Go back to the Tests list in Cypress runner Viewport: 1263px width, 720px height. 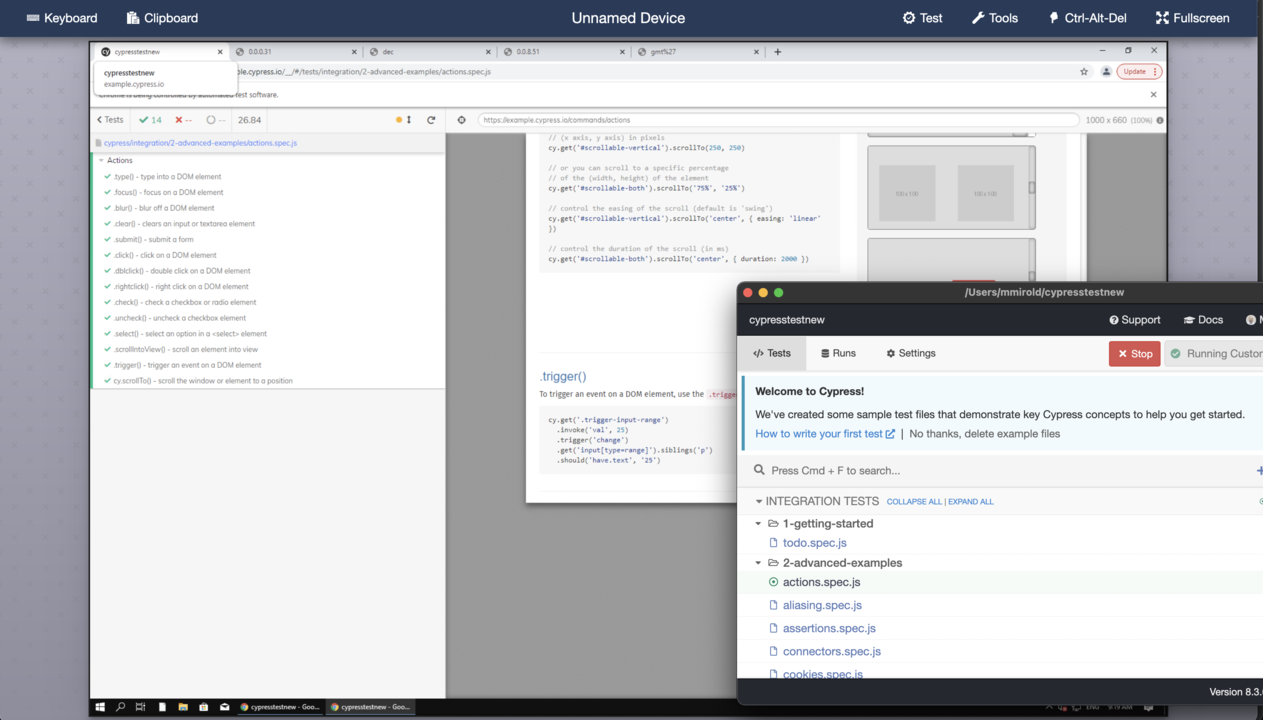point(110,120)
